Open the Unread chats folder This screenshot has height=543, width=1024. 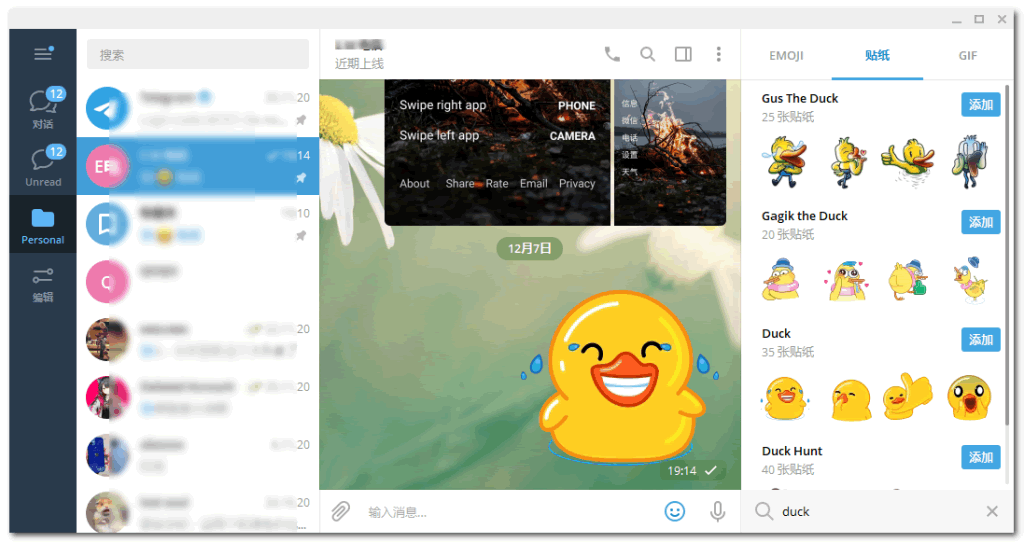coord(43,167)
